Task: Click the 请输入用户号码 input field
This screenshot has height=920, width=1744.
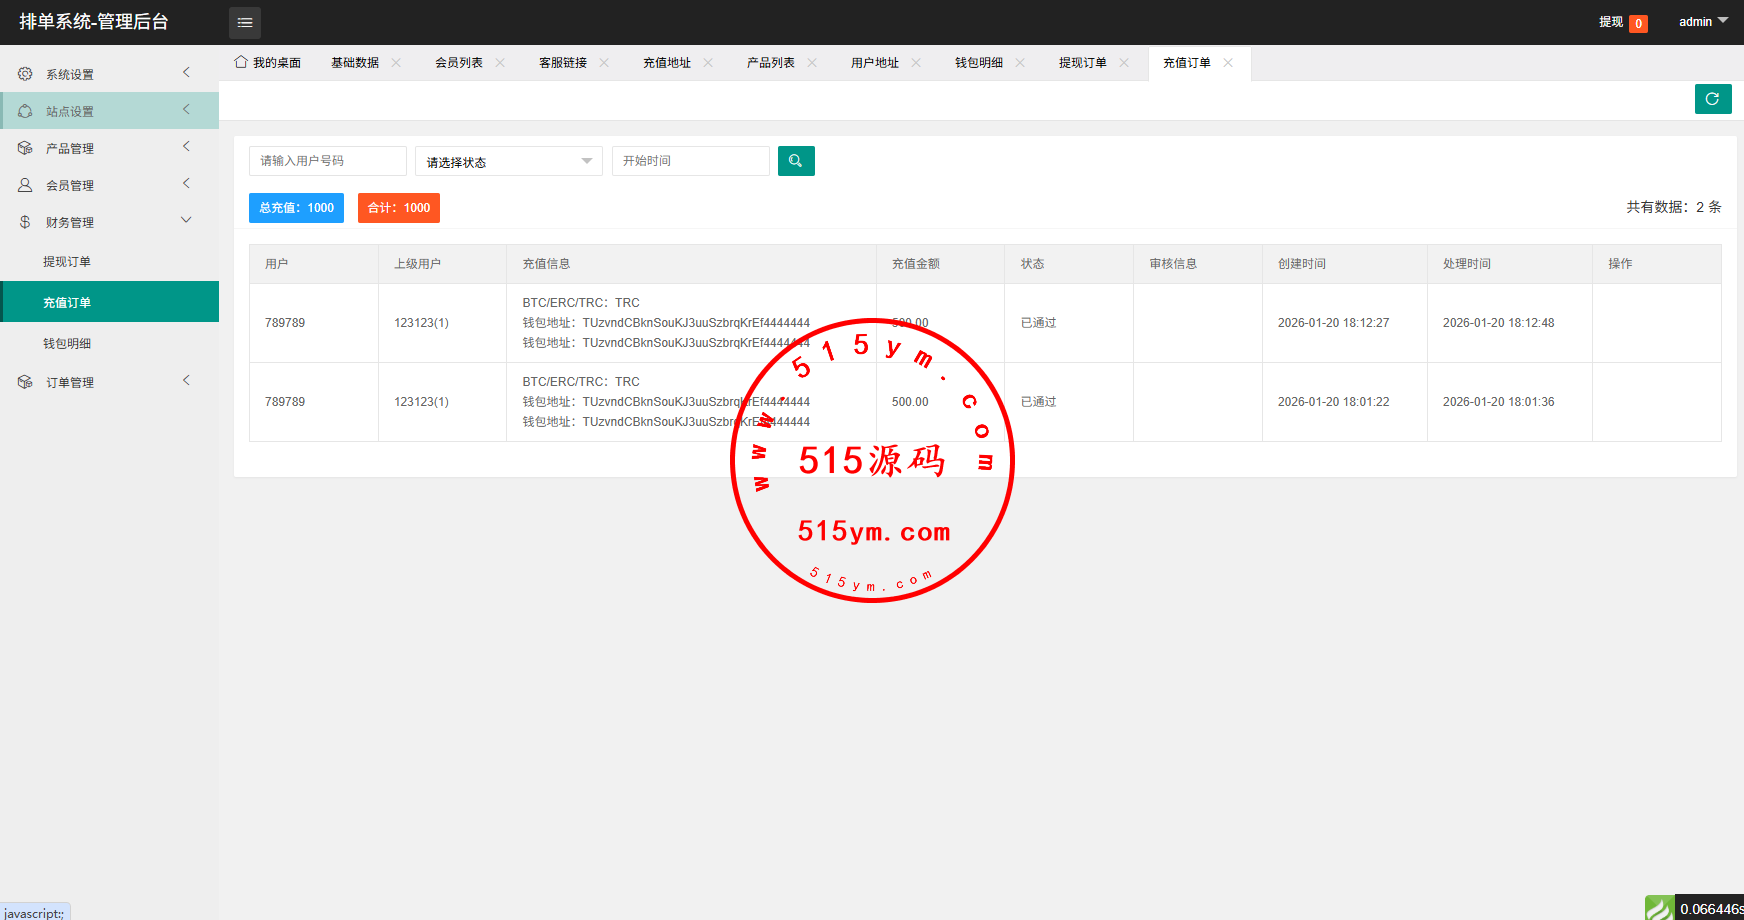Action: [327, 161]
